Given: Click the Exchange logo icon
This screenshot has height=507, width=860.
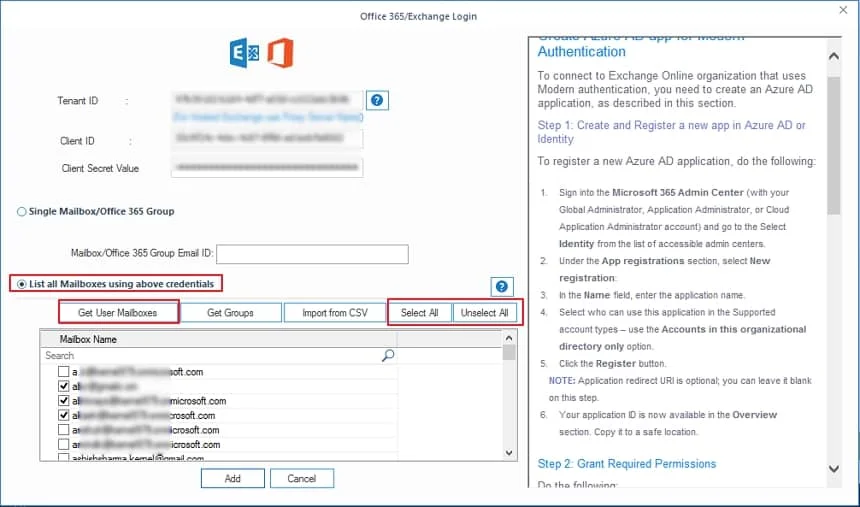Looking at the screenshot, I should (245, 53).
